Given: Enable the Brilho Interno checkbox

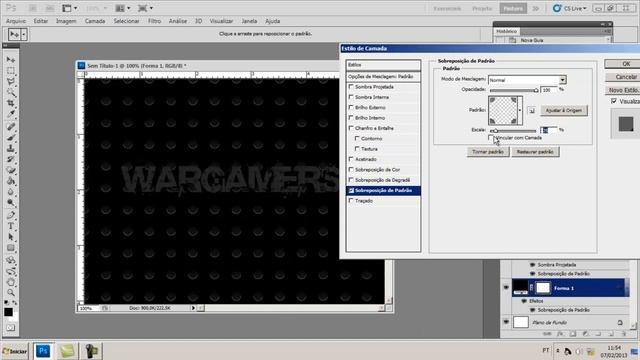Looking at the screenshot, I should point(351,118).
